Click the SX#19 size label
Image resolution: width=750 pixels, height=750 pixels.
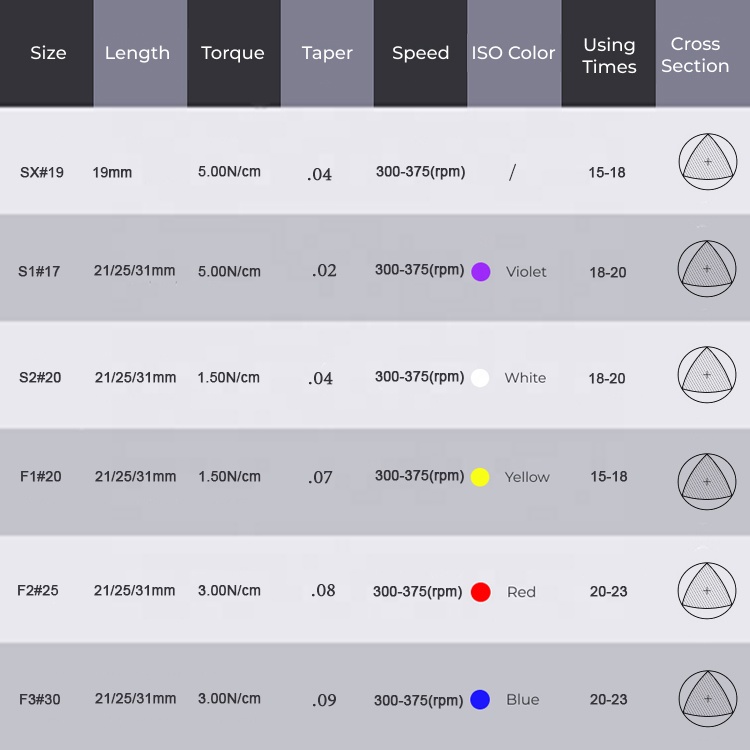[42, 172]
